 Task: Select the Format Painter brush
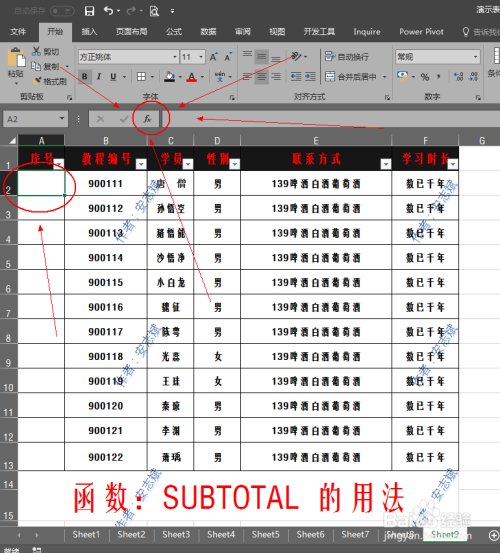pos(37,81)
